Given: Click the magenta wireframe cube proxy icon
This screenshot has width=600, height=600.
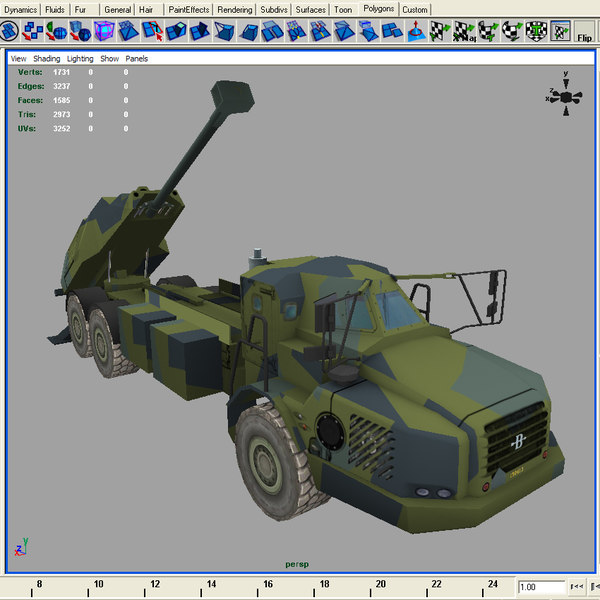Looking at the screenshot, I should [104, 31].
